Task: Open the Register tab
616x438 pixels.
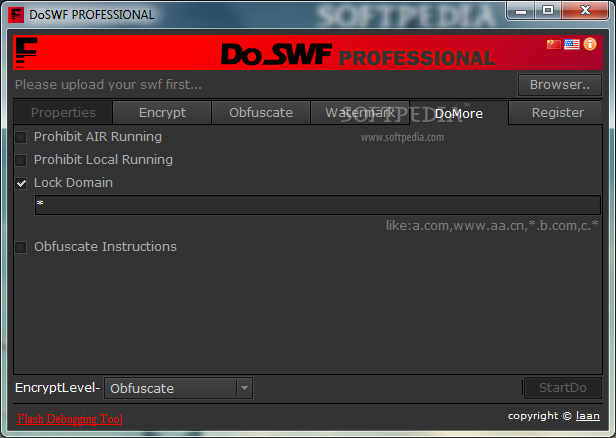Action: pos(557,113)
